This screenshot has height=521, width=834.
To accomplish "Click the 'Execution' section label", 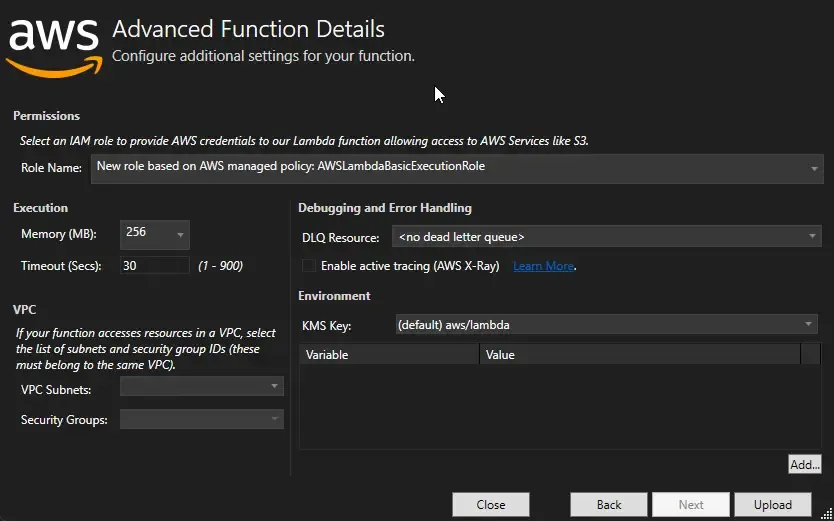I will 40,208.
